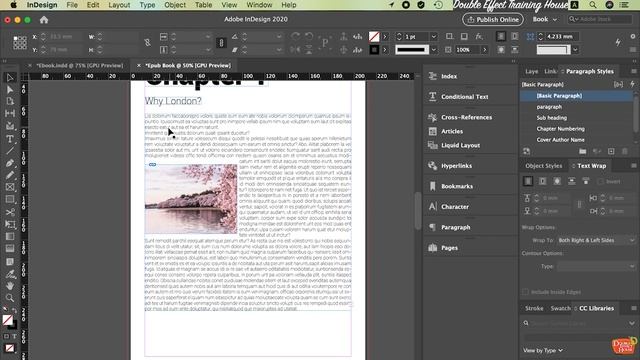640x360 pixels.
Task: Create new paragraph style icon
Action: (611, 151)
